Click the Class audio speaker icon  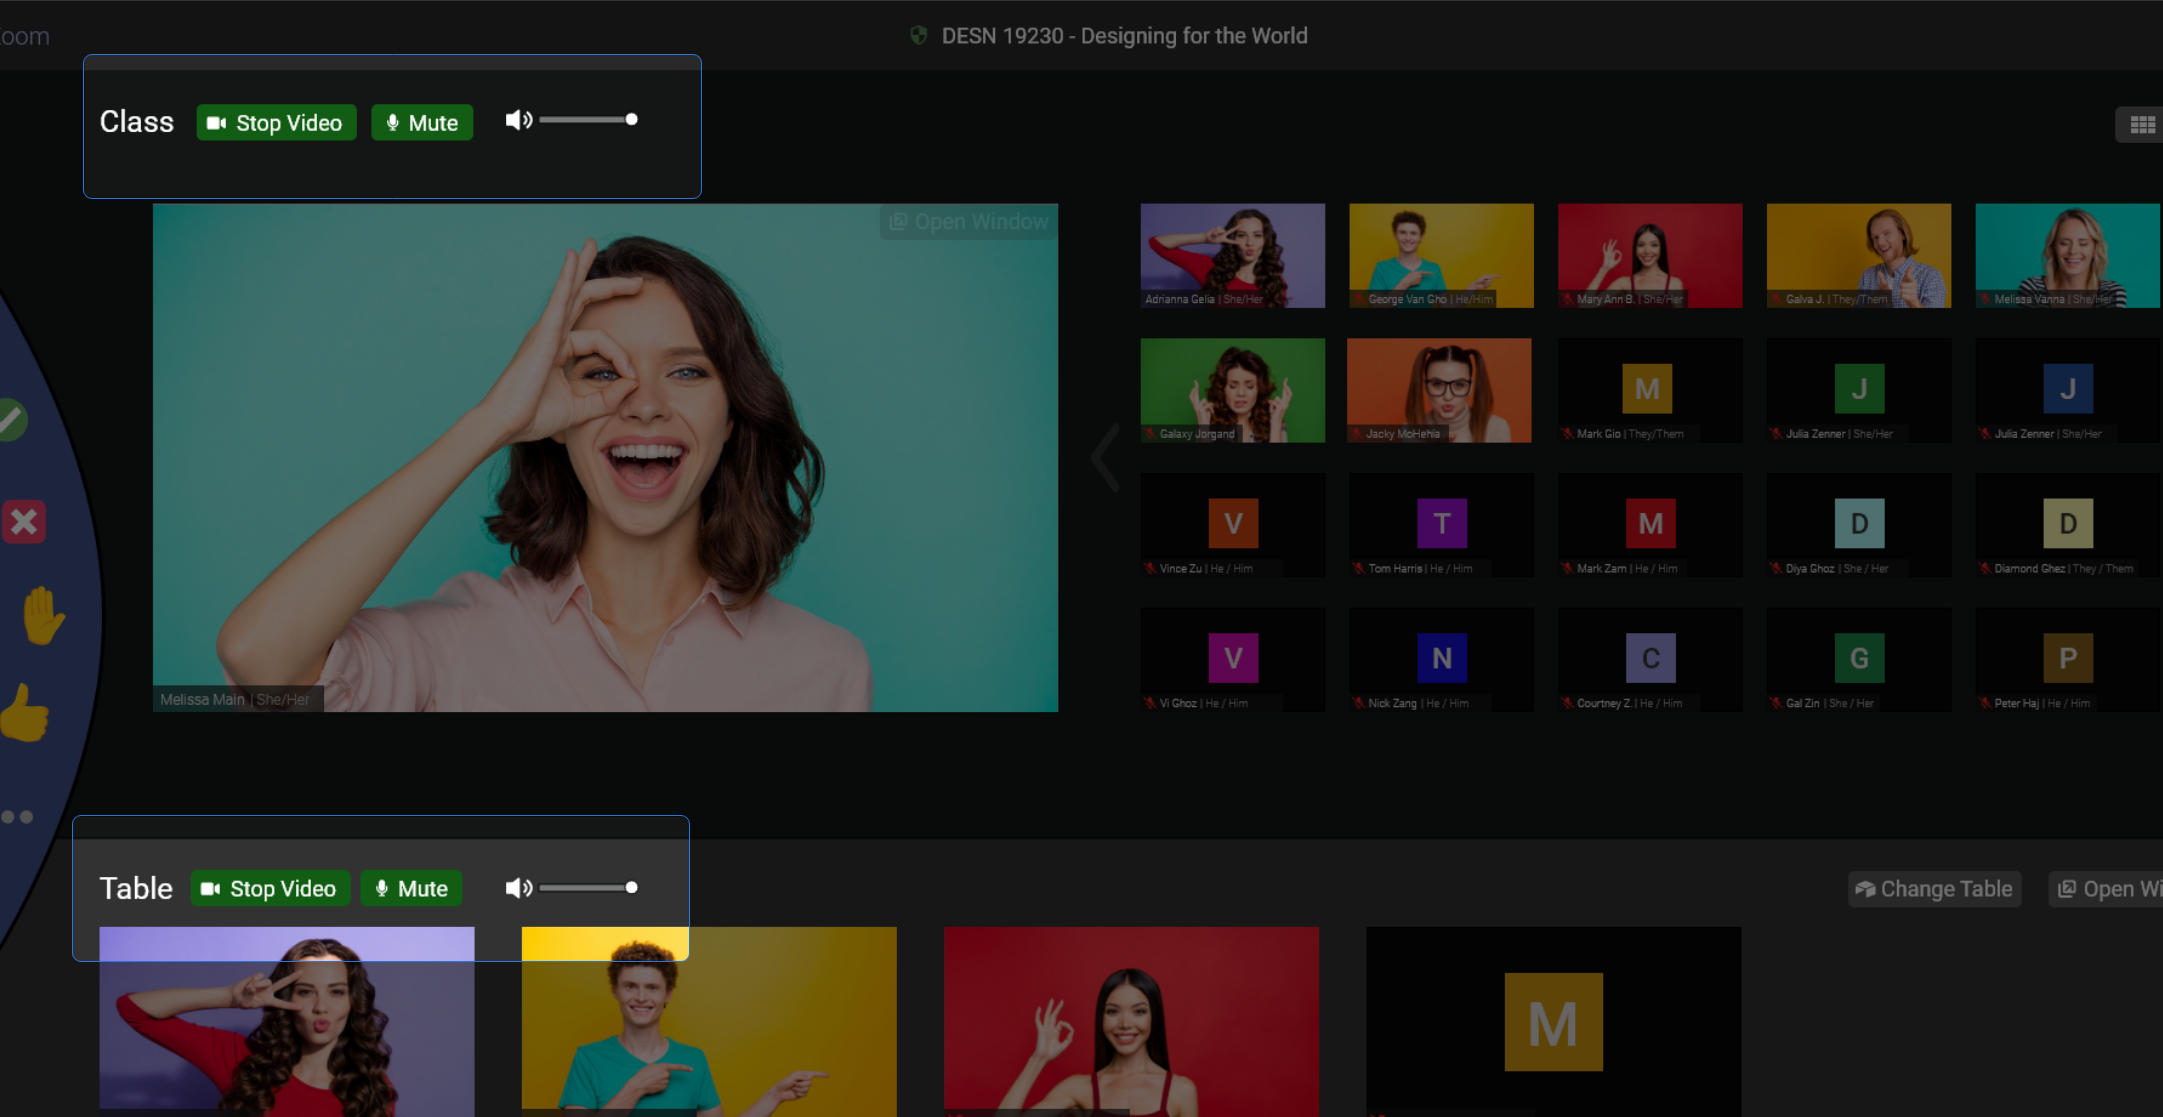[518, 119]
